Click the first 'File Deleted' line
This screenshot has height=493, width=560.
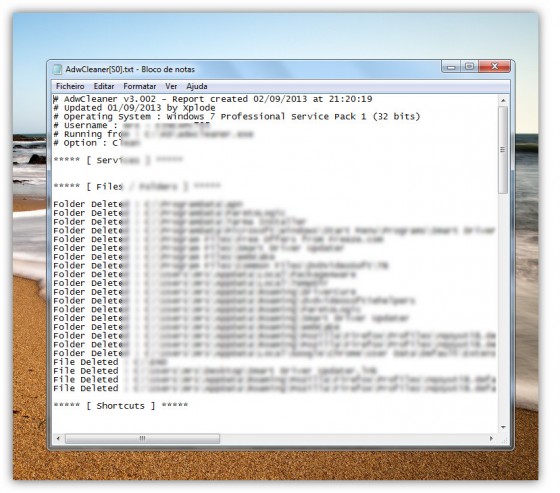coord(110,362)
